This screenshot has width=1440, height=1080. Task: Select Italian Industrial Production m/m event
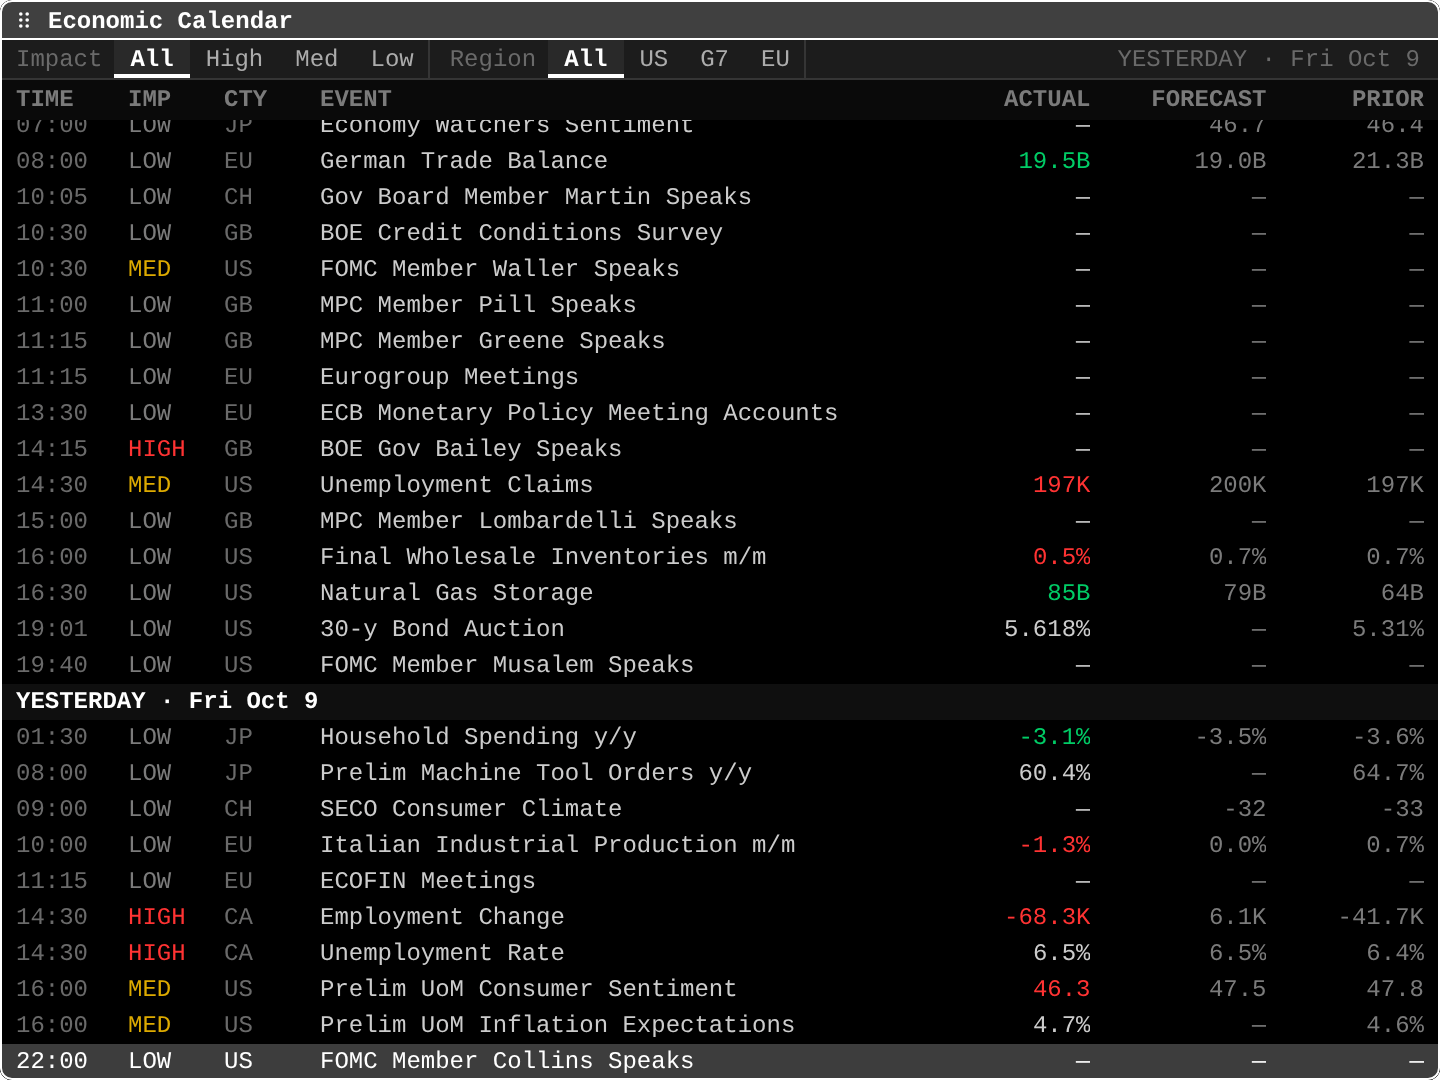[720, 845]
